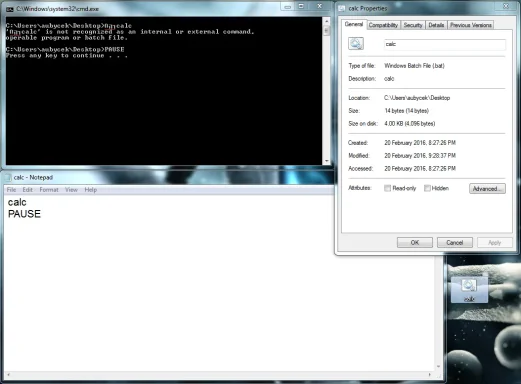This screenshot has height=384, width=521.
Task: Open Advanced attributes dialog
Action: [x=487, y=188]
